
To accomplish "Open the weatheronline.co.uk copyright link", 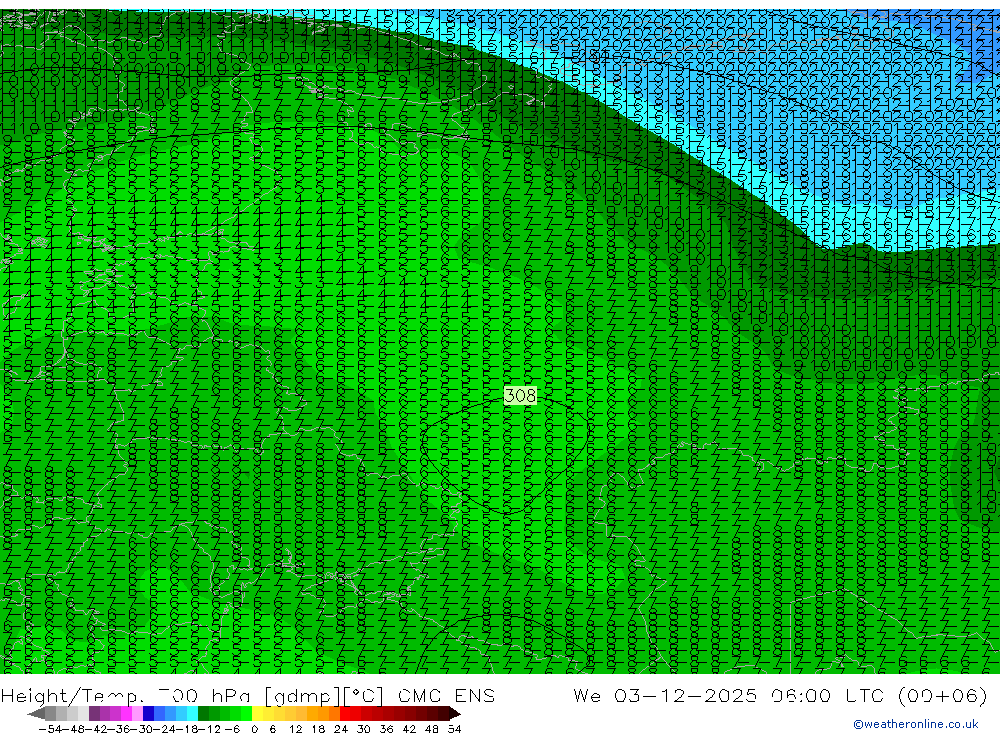I will point(915,724).
